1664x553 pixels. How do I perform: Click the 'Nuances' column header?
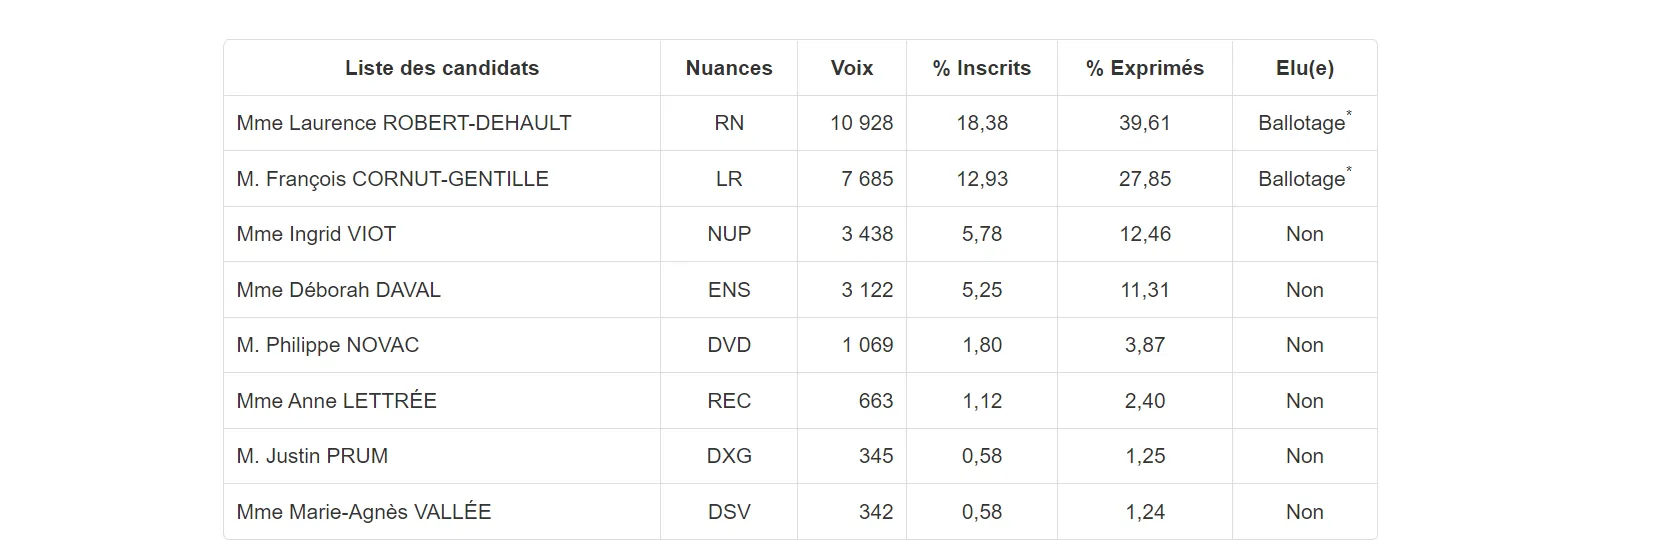coord(728,68)
